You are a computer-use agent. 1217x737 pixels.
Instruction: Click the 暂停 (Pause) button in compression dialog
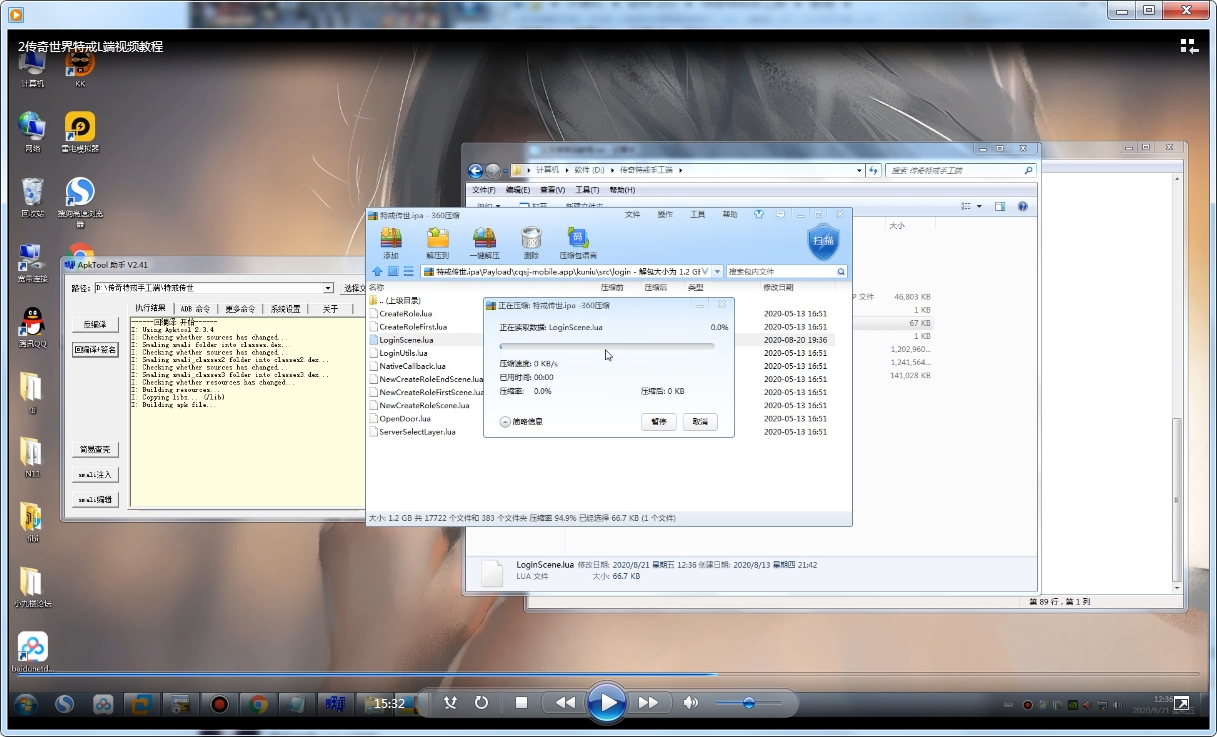click(x=658, y=422)
